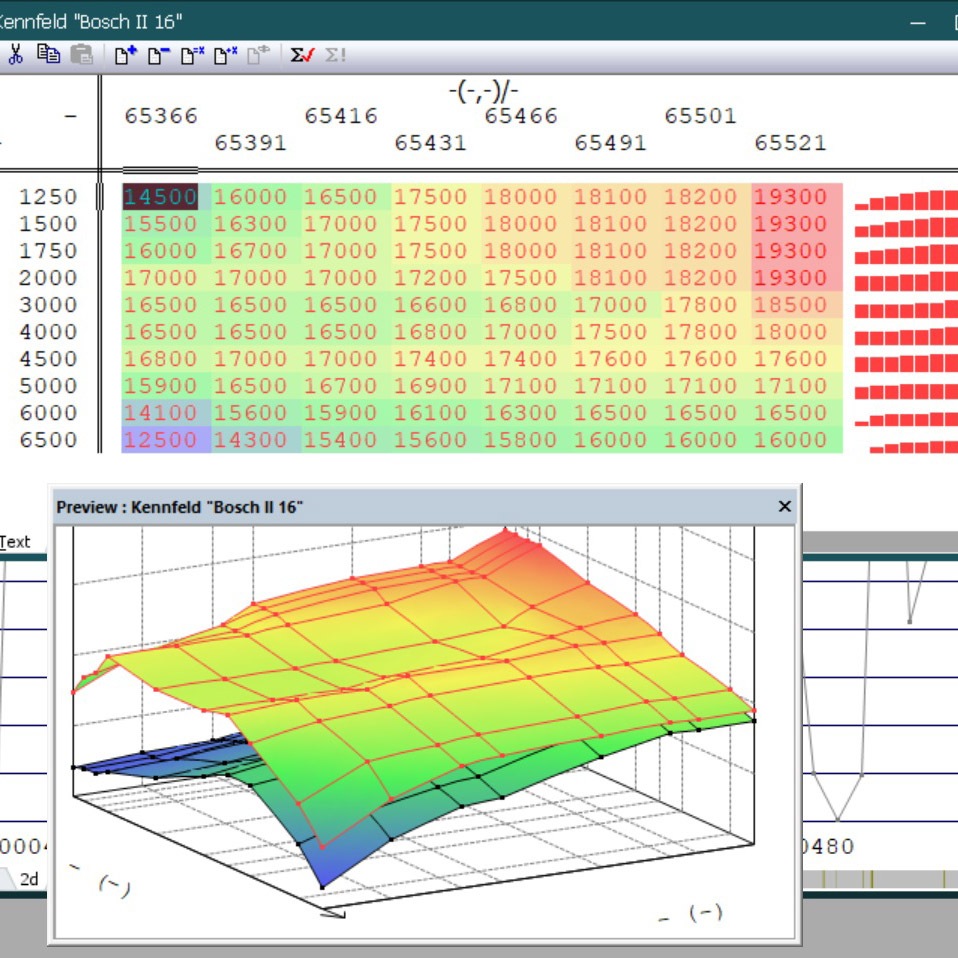Click the greyed Sigma exclamation icon

(x=335, y=55)
